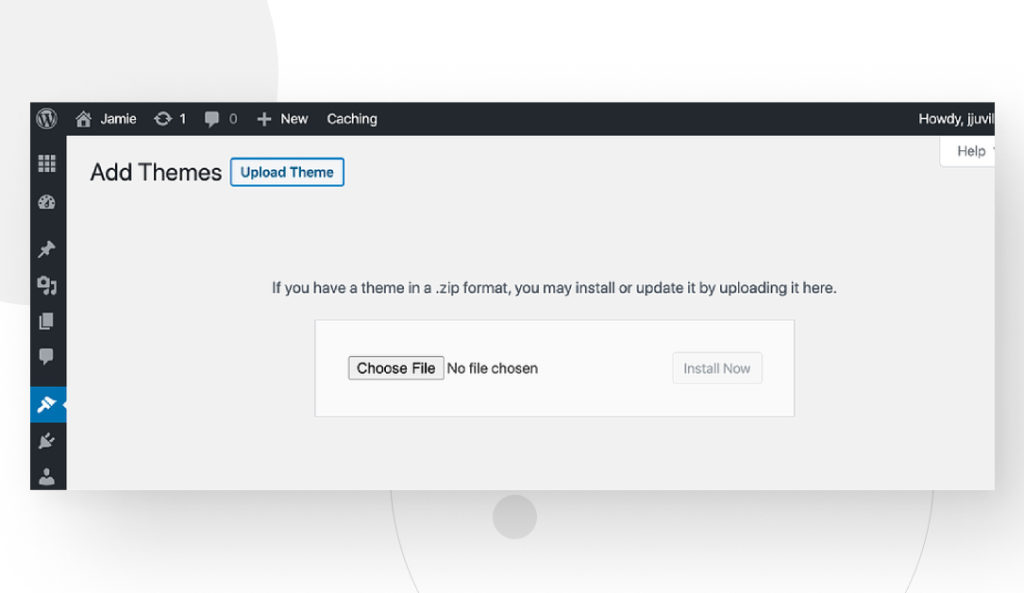Open the Appearance paintbrush icon in sidebar

(48, 404)
